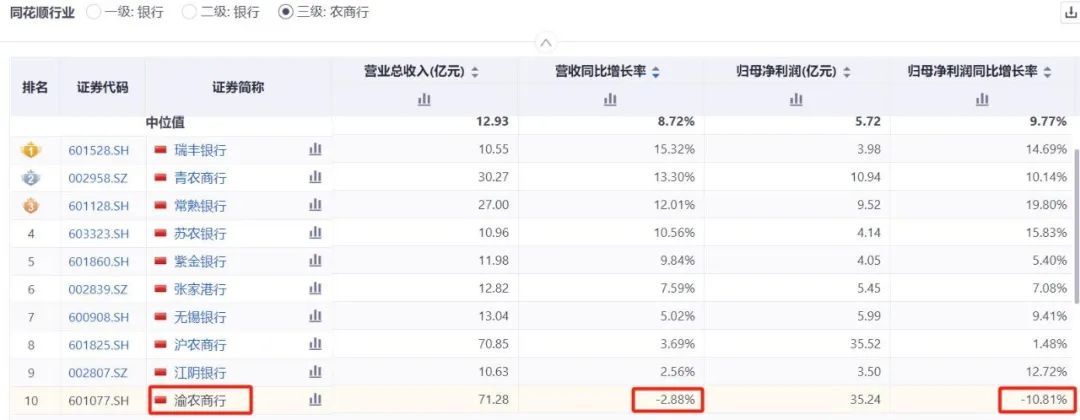This screenshot has height=420, width=1080.
Task: Click bronze medal rank icon for third place
Action: coord(30,205)
